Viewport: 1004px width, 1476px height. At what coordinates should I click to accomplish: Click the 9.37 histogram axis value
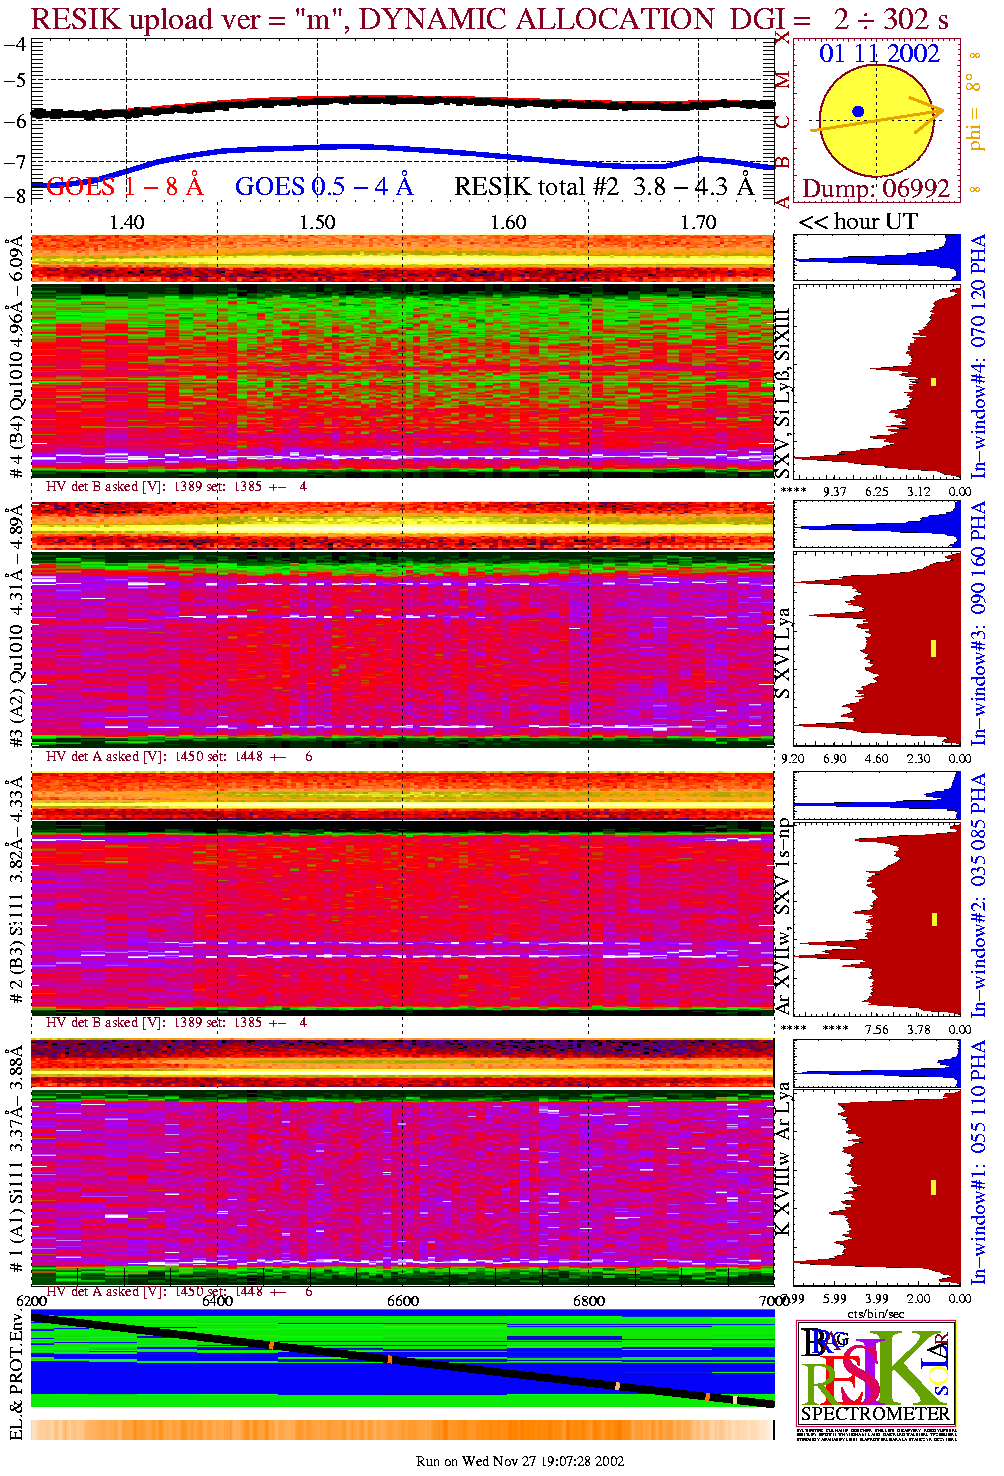pos(834,491)
